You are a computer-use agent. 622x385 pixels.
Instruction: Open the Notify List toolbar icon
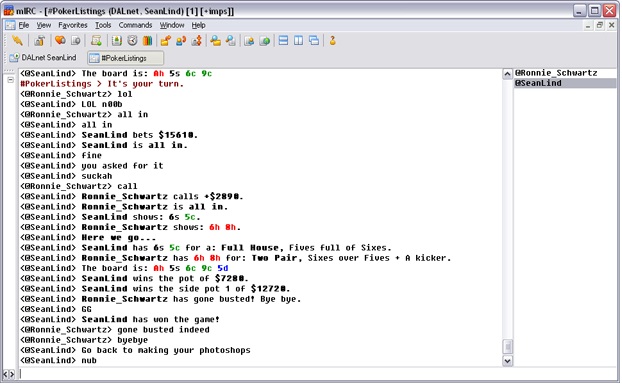pos(249,40)
